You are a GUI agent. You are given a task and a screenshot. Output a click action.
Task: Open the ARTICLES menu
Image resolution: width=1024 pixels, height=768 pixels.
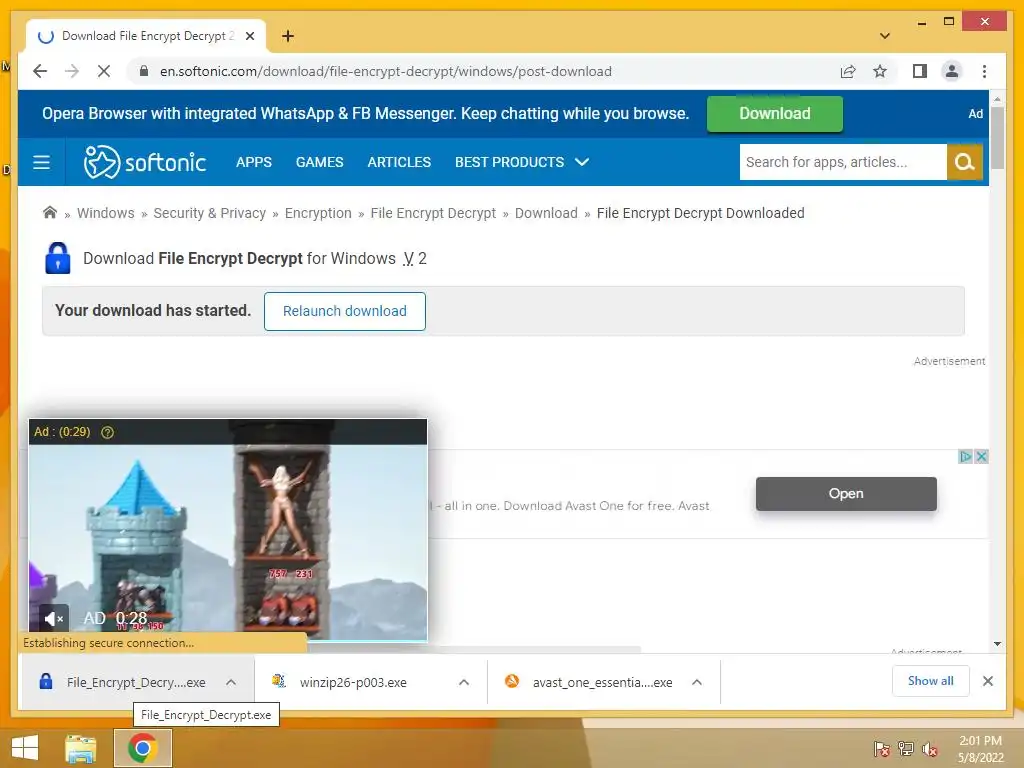pyautogui.click(x=399, y=162)
